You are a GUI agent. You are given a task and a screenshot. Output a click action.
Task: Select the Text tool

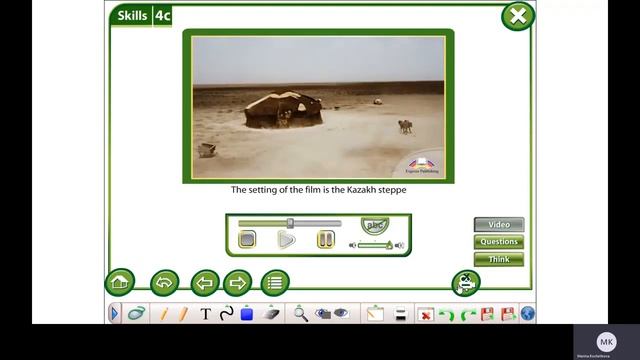(206, 314)
